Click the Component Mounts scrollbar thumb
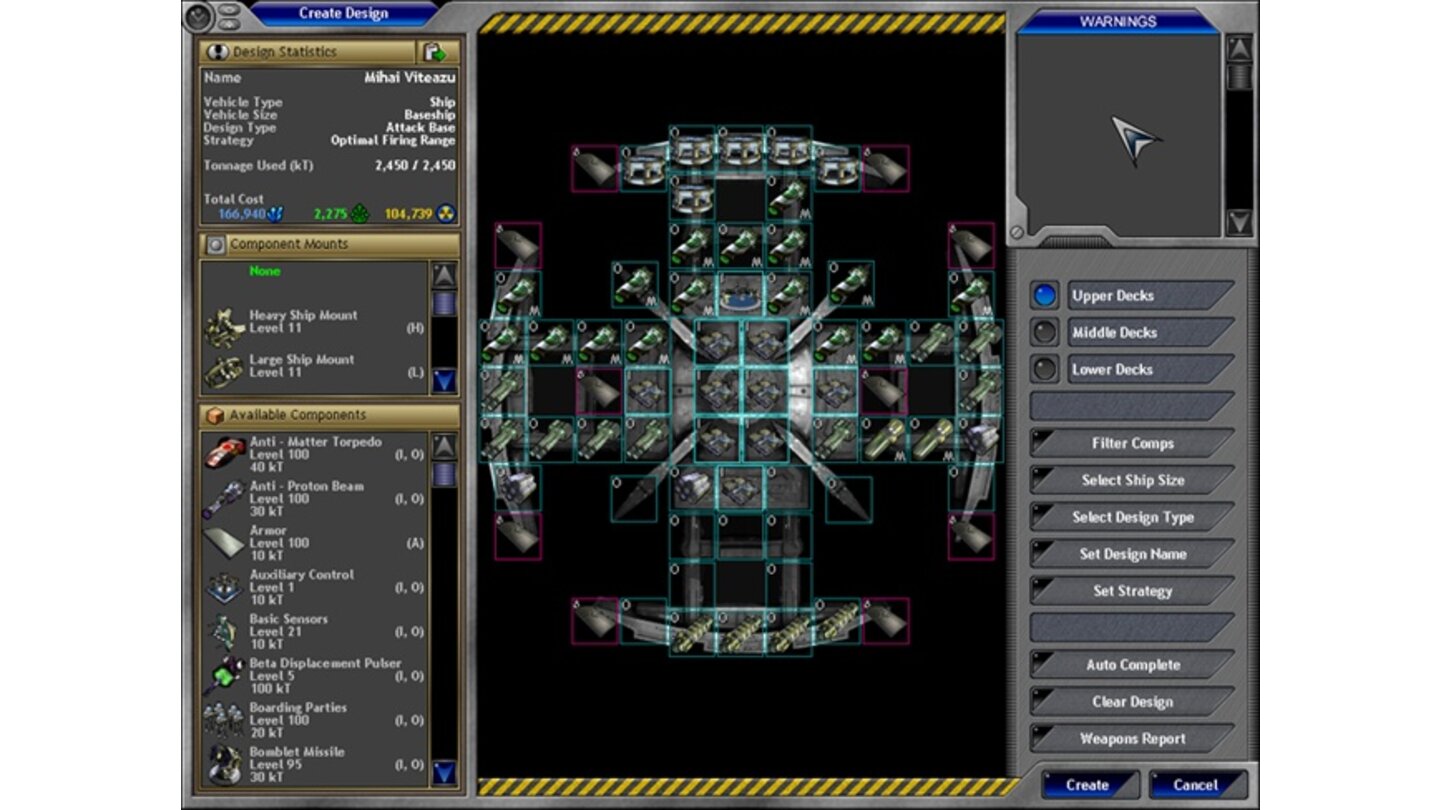 pyautogui.click(x=444, y=304)
